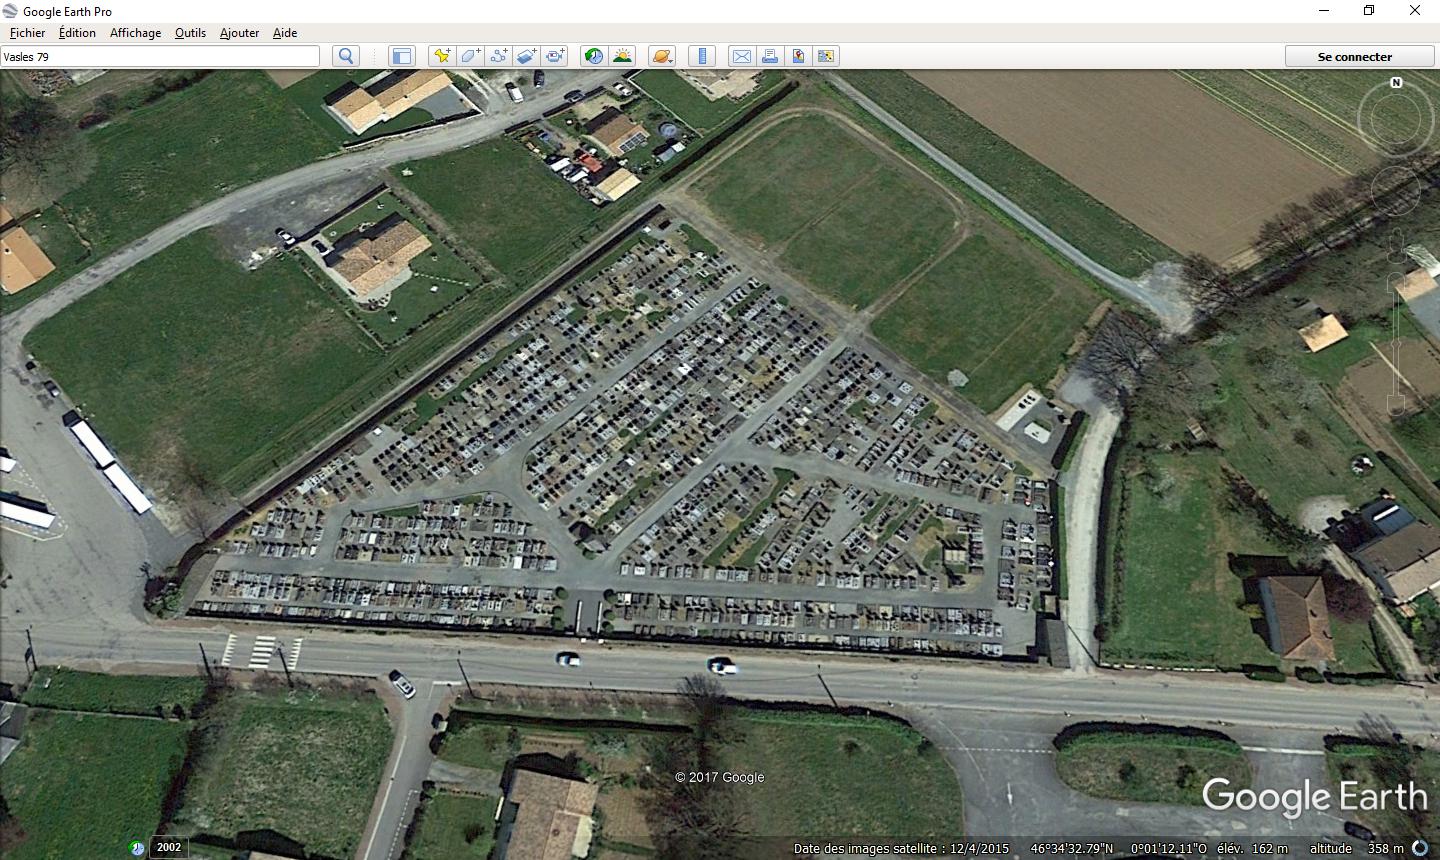1440x860 pixels.
Task: Open the Outils menu
Action: pyautogui.click(x=190, y=33)
